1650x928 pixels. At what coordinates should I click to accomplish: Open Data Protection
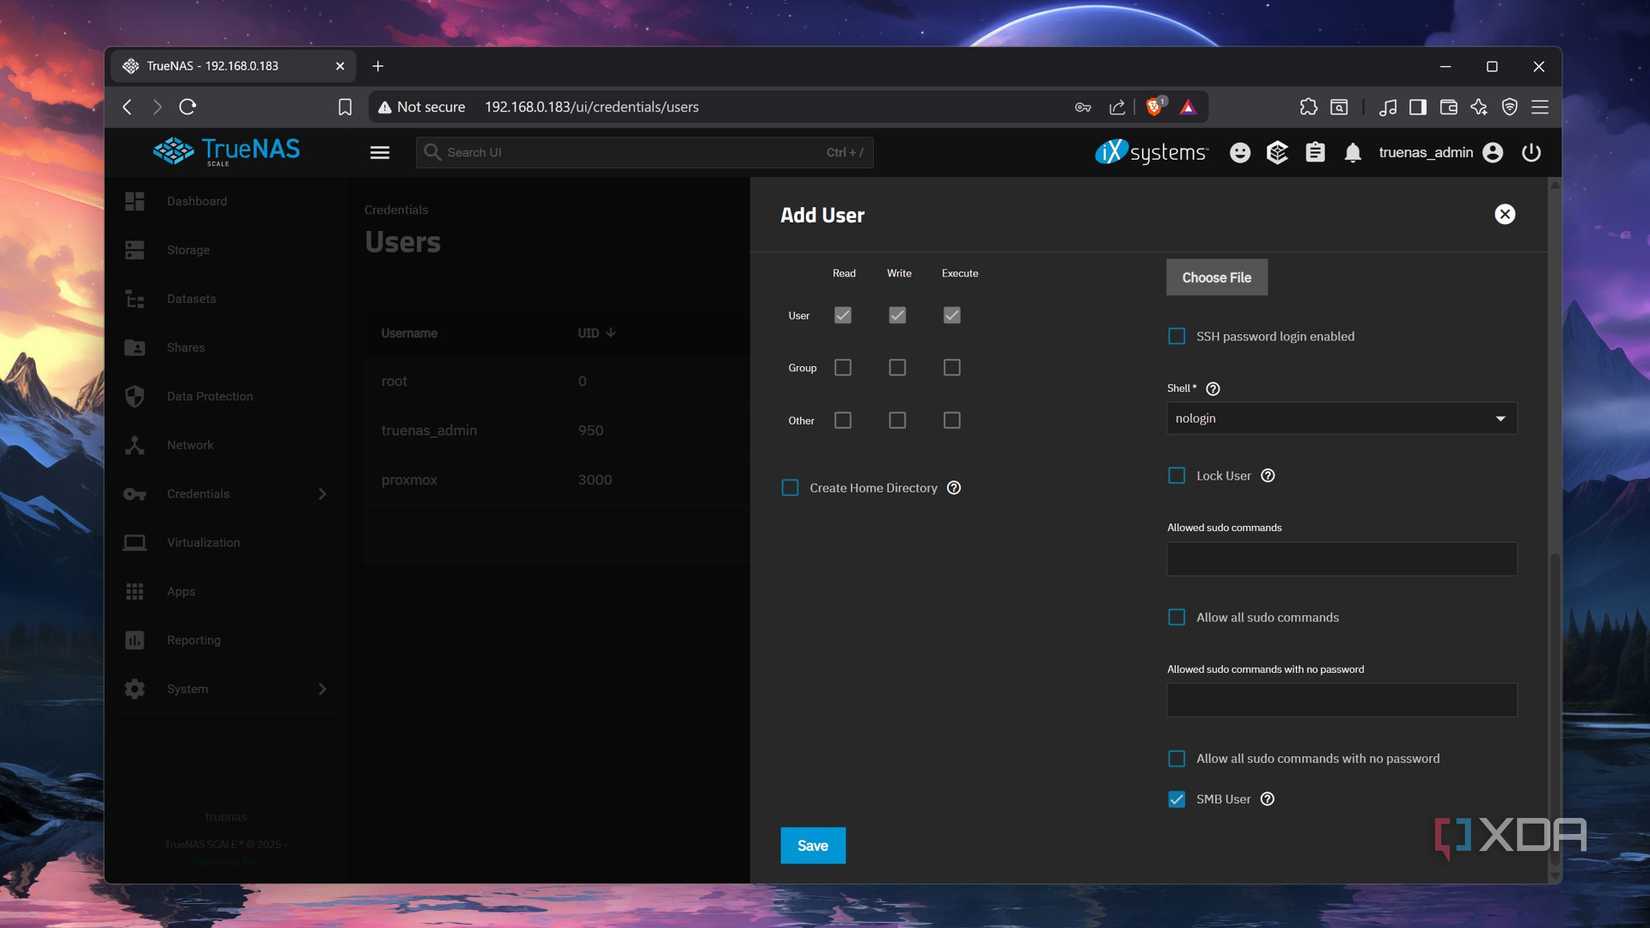pos(209,396)
